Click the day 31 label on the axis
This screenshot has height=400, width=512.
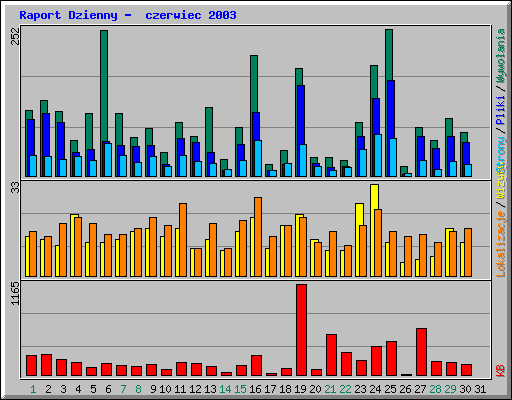point(480,389)
